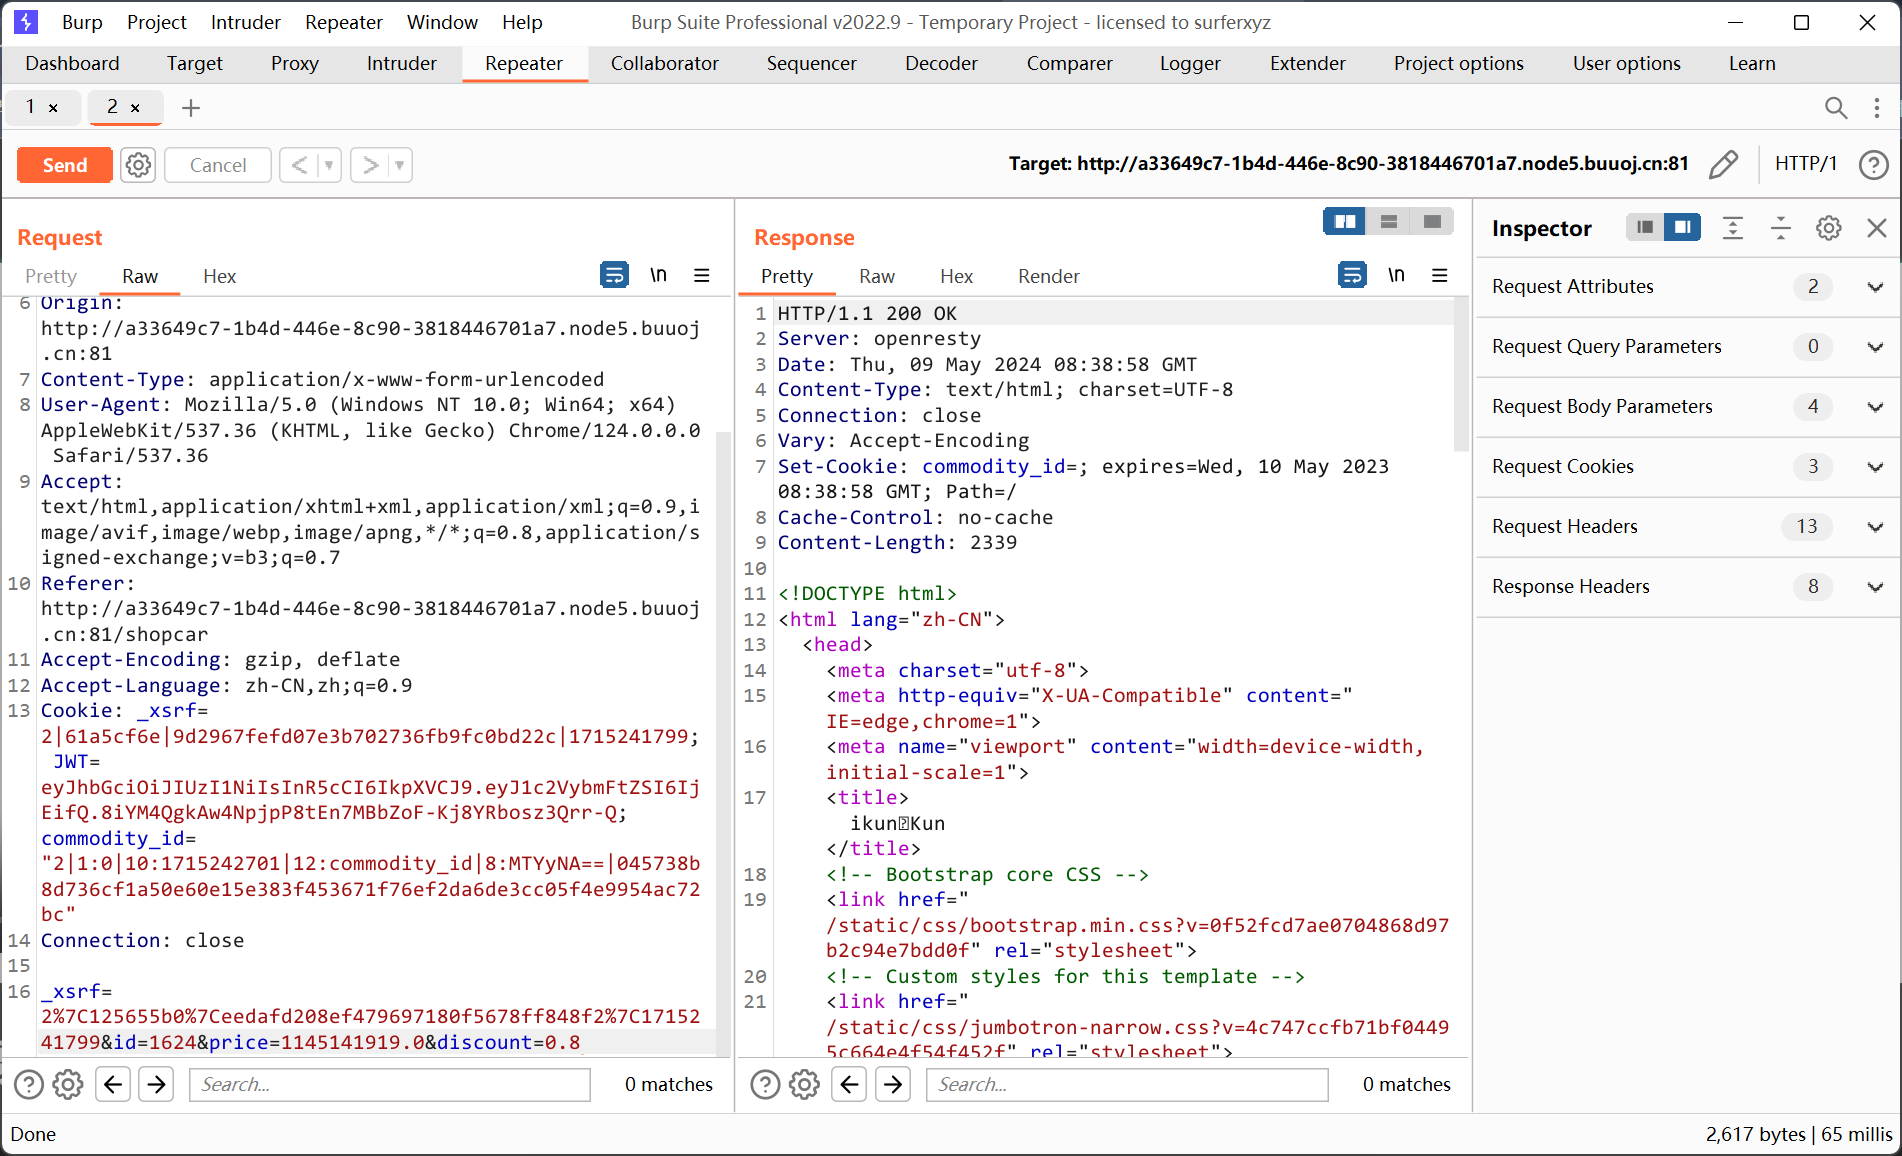Open the Intruder menu
Viewport: 1902px width, 1156px height.
click(x=245, y=22)
